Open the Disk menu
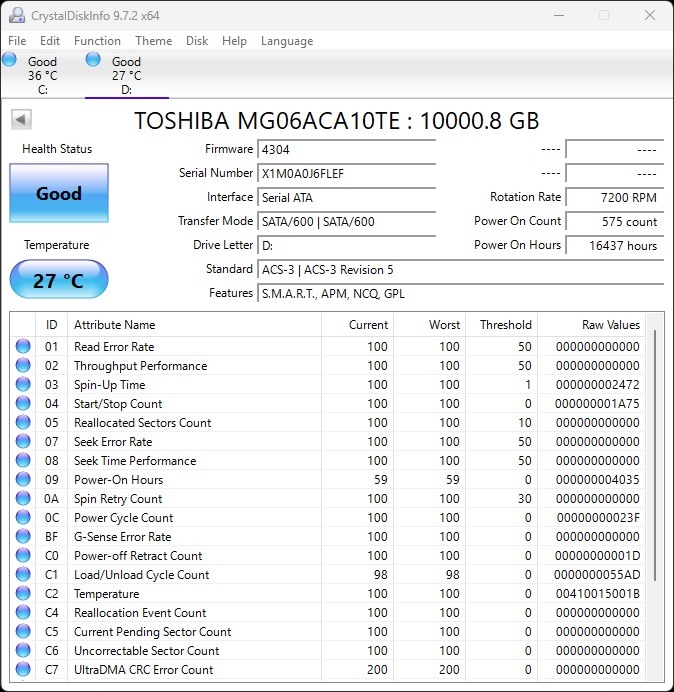 pos(197,41)
